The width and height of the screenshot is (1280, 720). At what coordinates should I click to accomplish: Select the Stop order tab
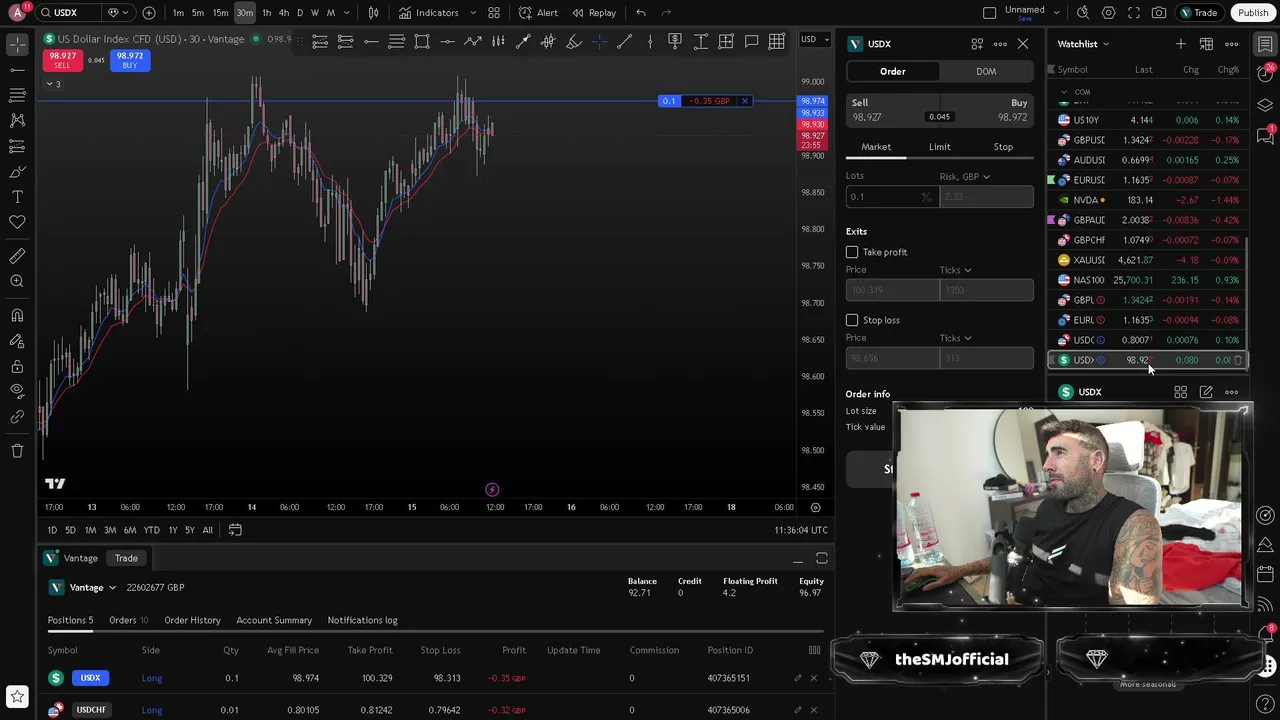coord(1003,147)
